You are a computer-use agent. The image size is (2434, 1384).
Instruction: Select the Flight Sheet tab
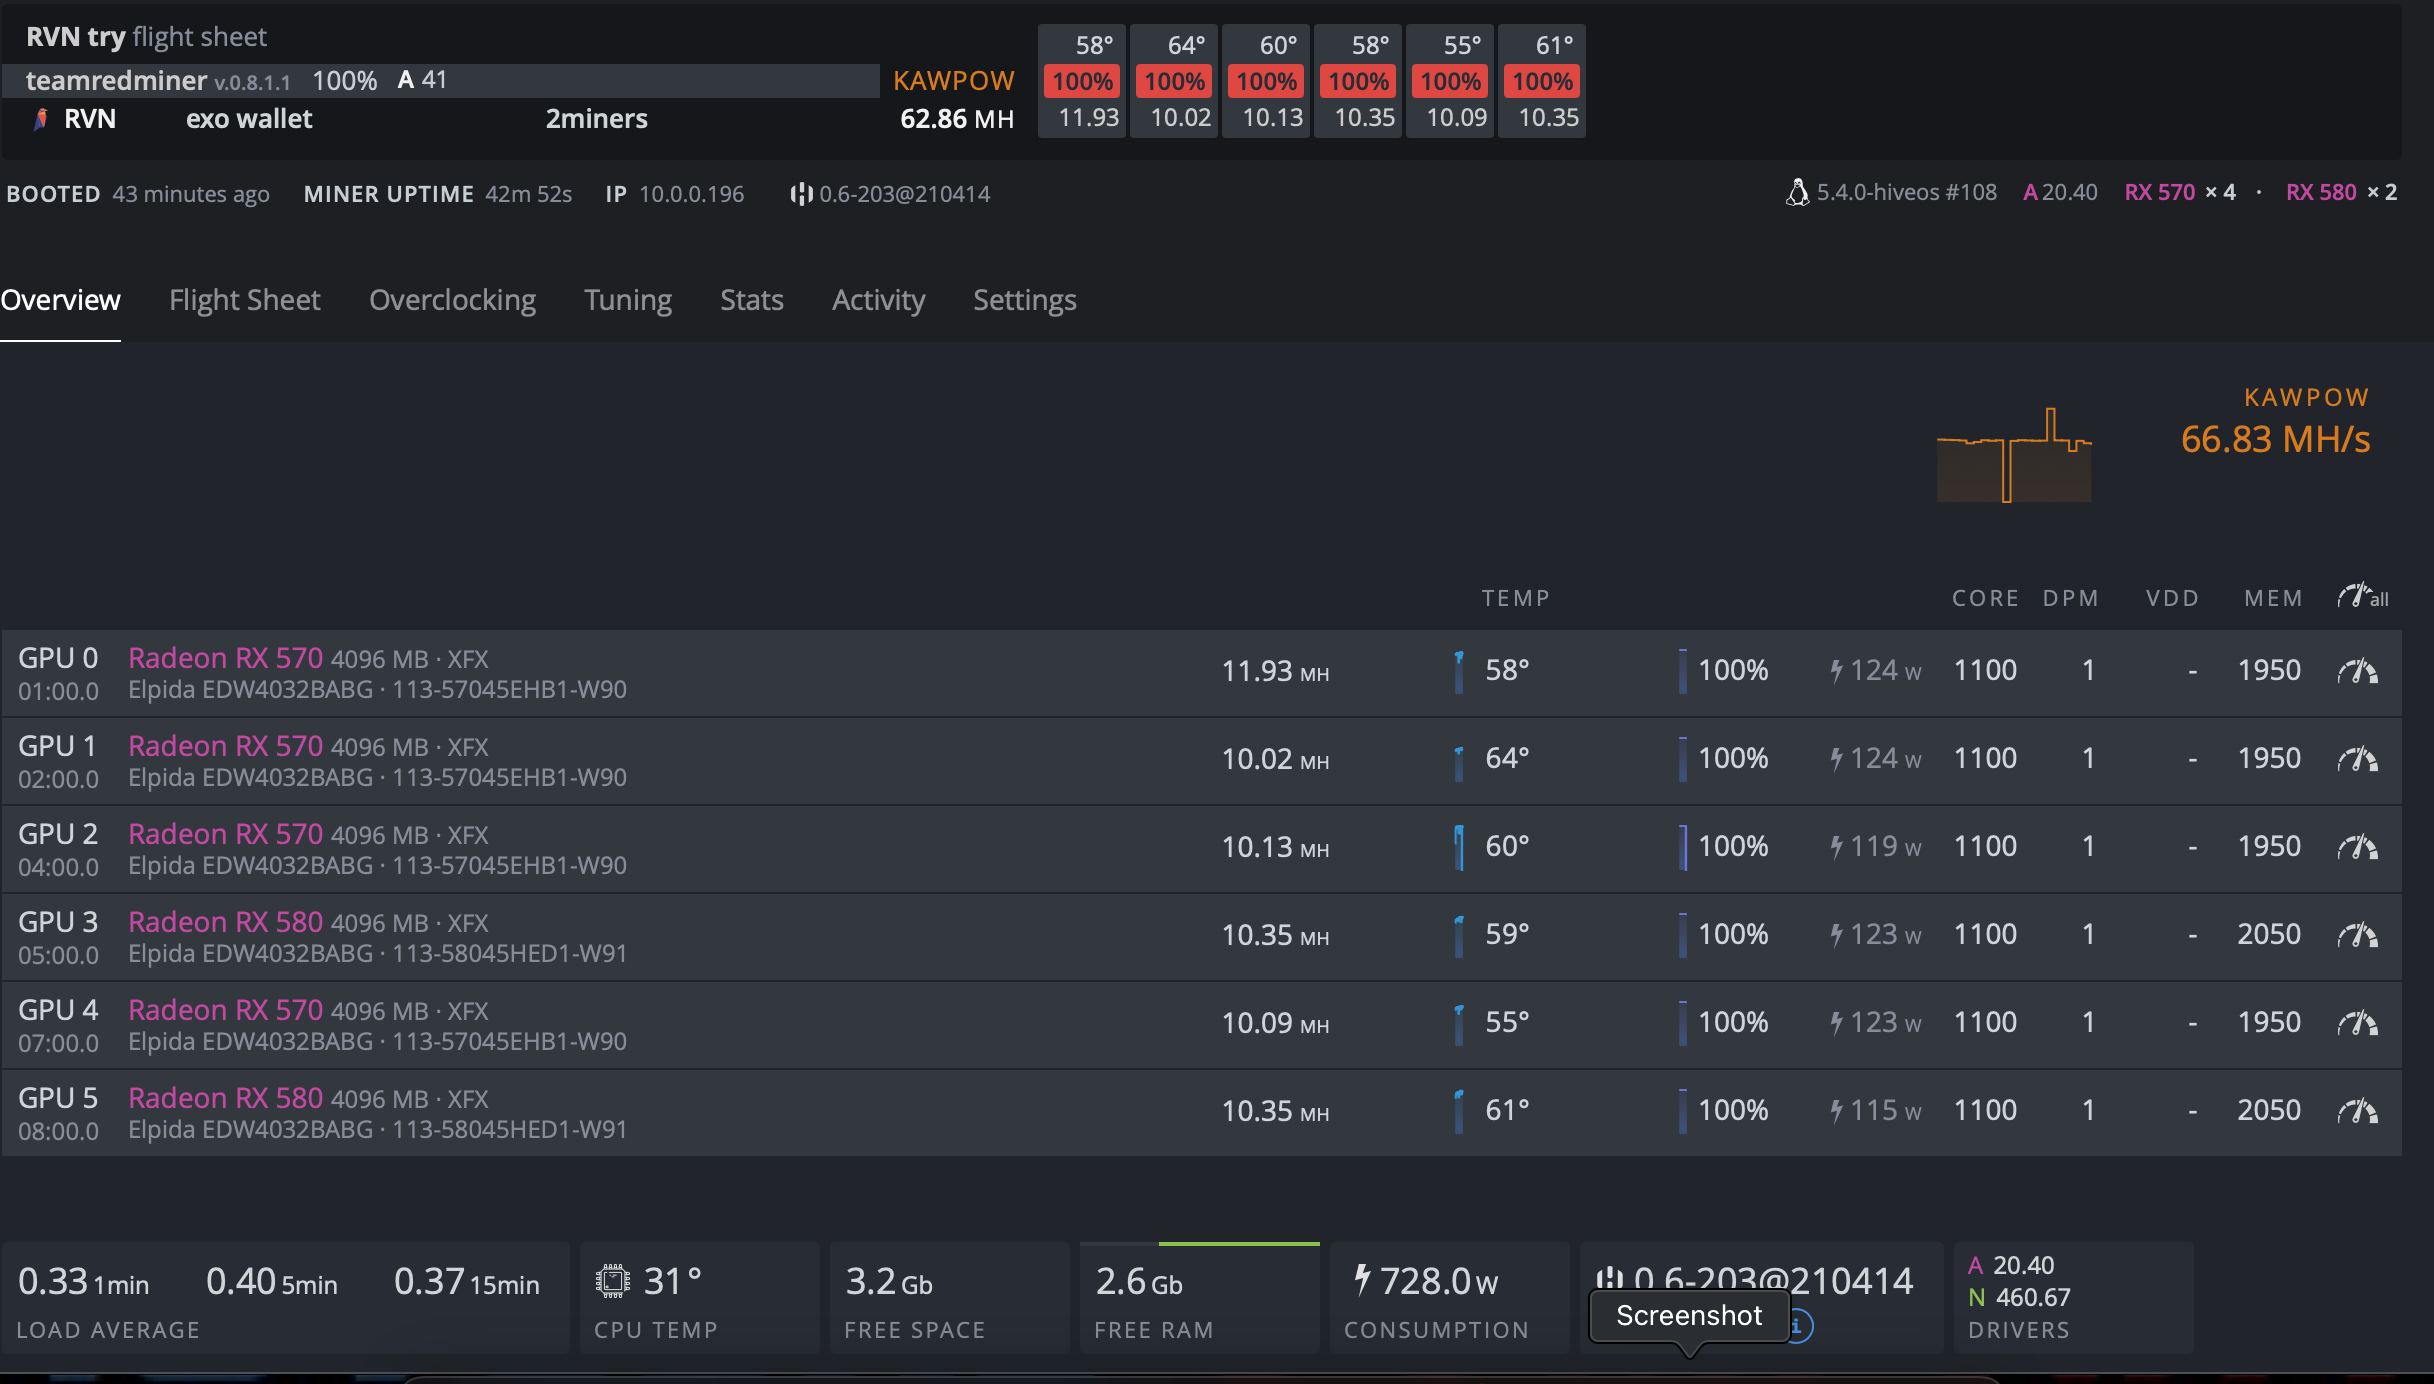tap(246, 298)
